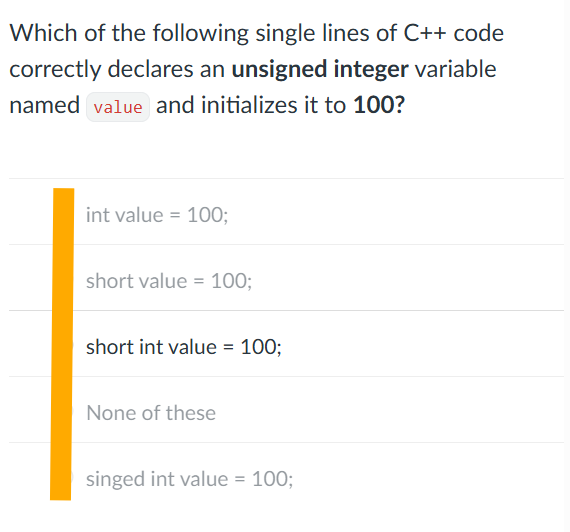
Task: Click the red 'value' inline code chip
Action: click(x=118, y=107)
